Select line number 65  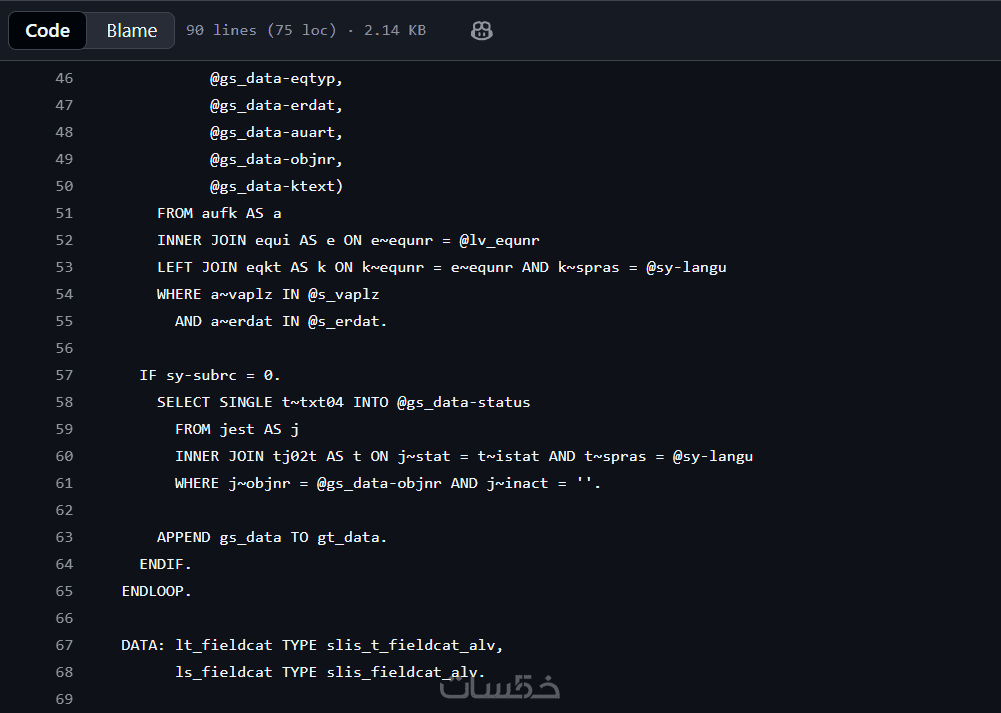pos(64,591)
